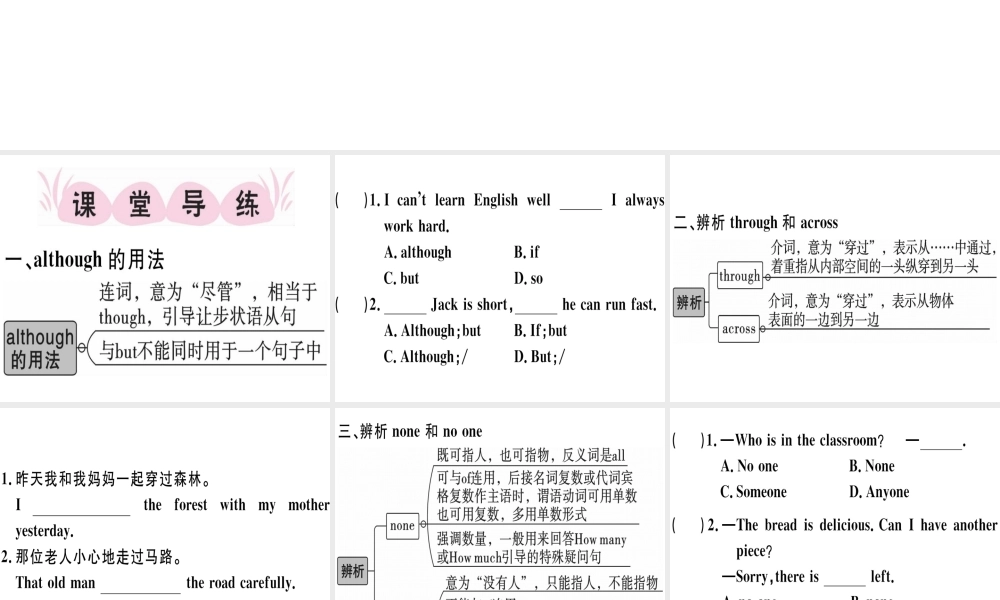Click the answer blank after 'Who is in the classroom?'
This screenshot has width=1000, height=600.
tap(941, 442)
